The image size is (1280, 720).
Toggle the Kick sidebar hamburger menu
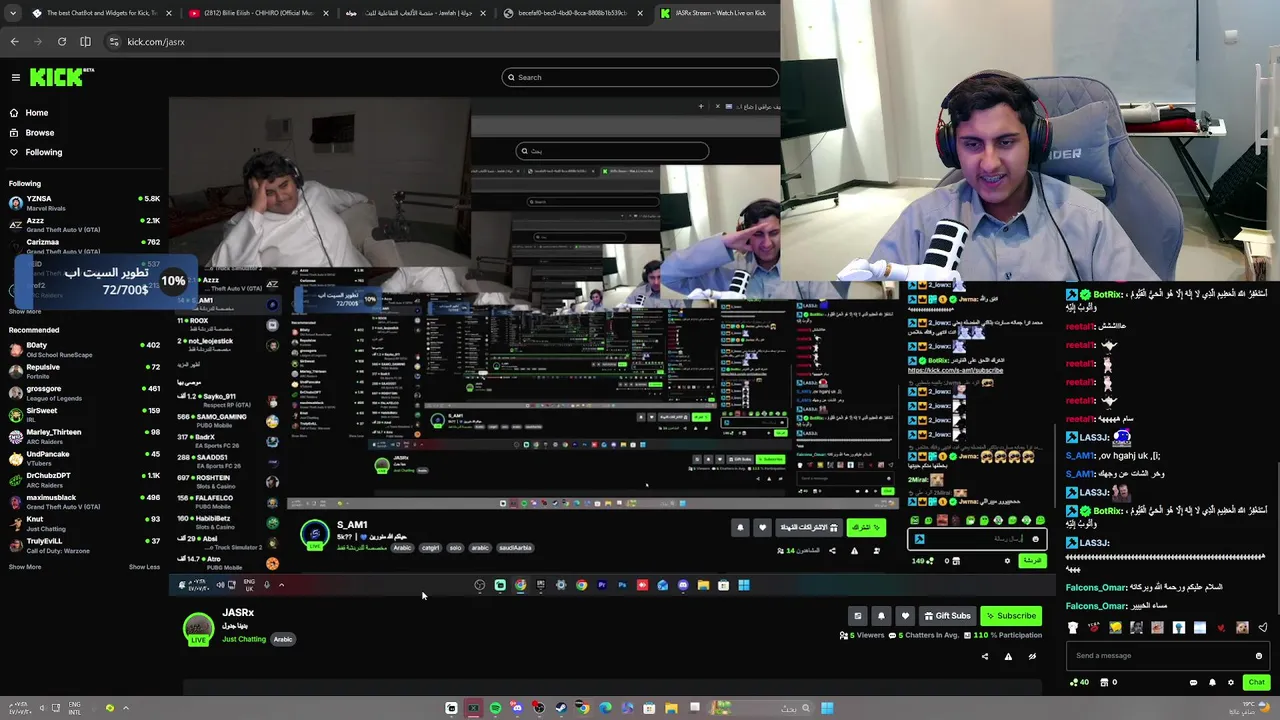point(16,77)
